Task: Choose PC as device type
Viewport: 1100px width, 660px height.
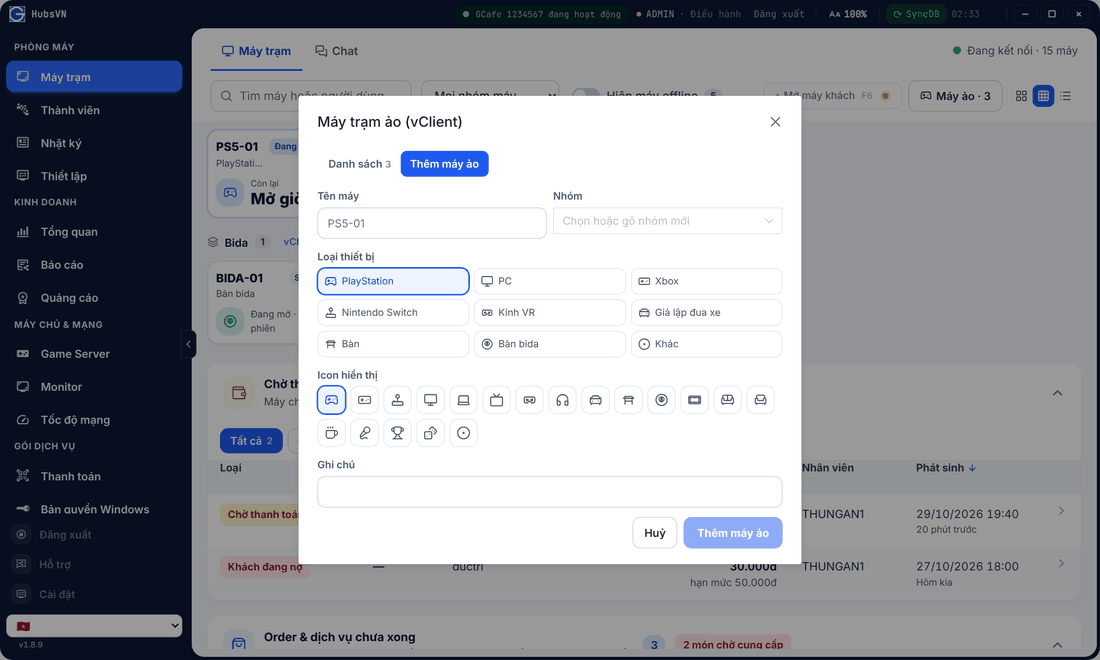Action: pos(550,281)
